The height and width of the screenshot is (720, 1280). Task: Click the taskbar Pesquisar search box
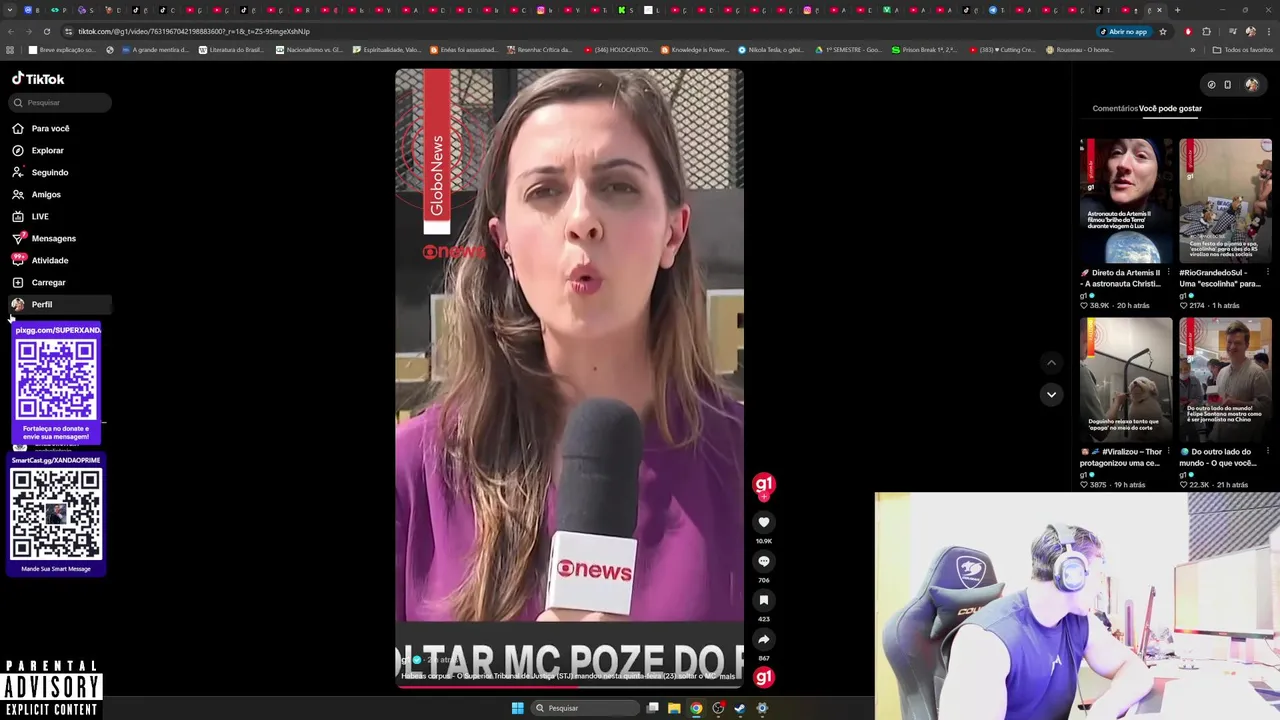(x=586, y=708)
